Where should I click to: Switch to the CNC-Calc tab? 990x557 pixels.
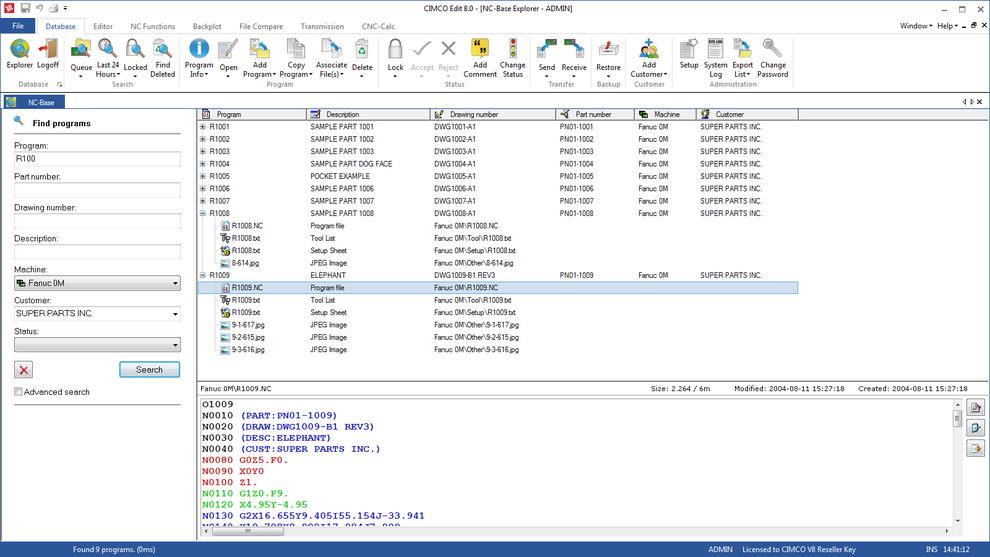coord(378,27)
